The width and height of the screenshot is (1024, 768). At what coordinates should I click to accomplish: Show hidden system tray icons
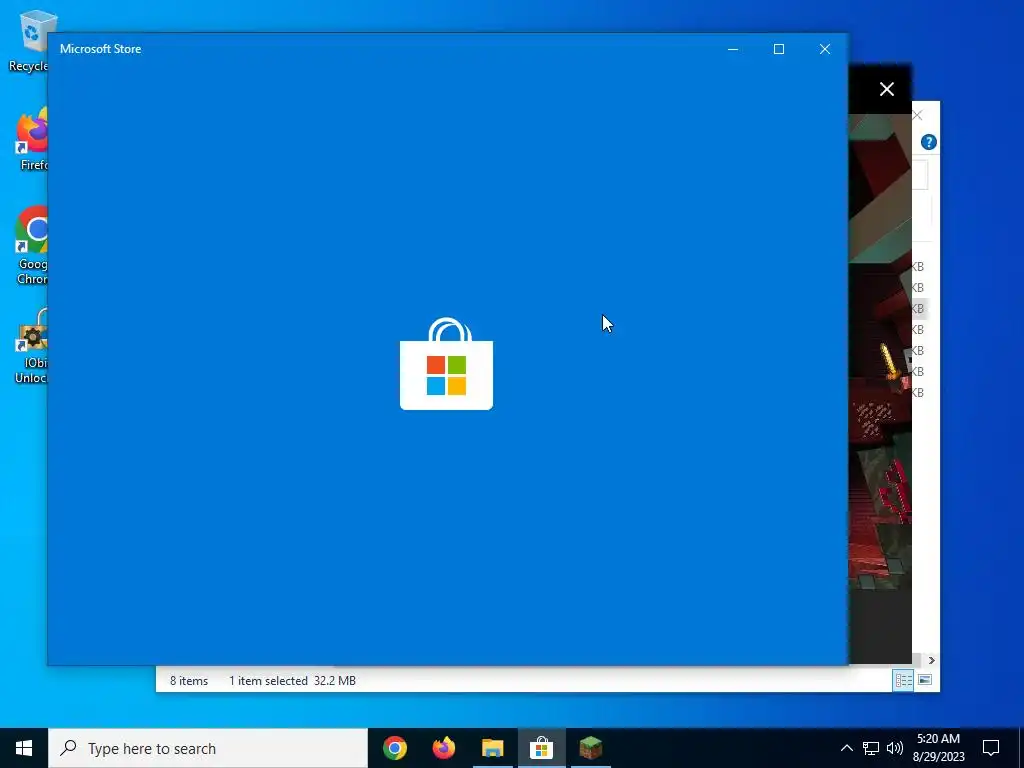pos(846,748)
